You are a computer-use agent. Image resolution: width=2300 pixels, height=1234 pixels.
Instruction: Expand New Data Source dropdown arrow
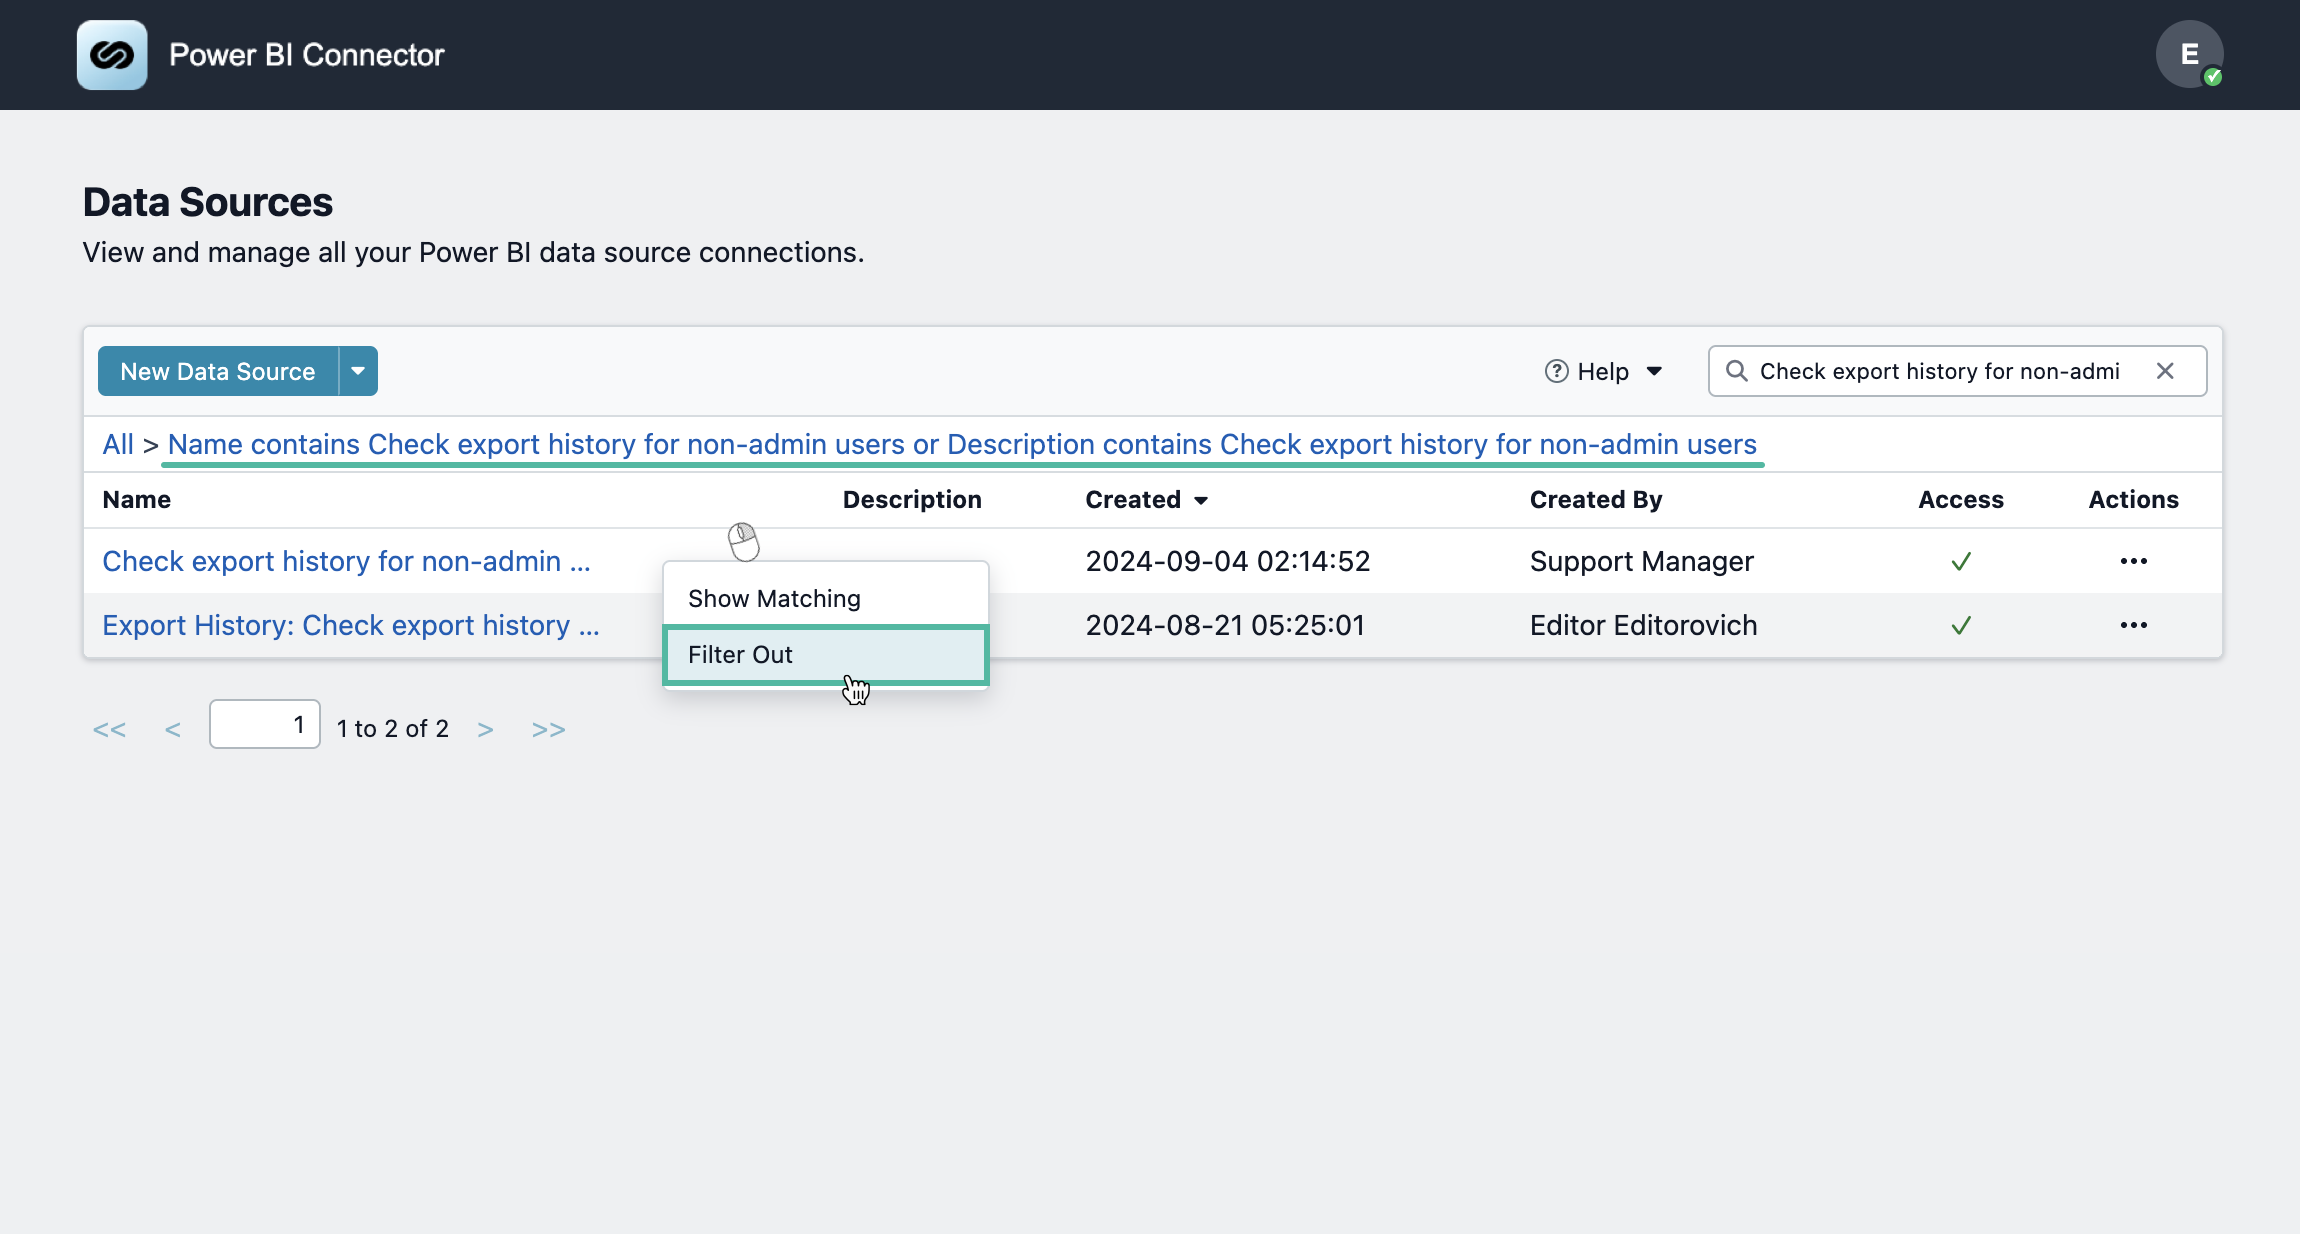[x=358, y=371]
